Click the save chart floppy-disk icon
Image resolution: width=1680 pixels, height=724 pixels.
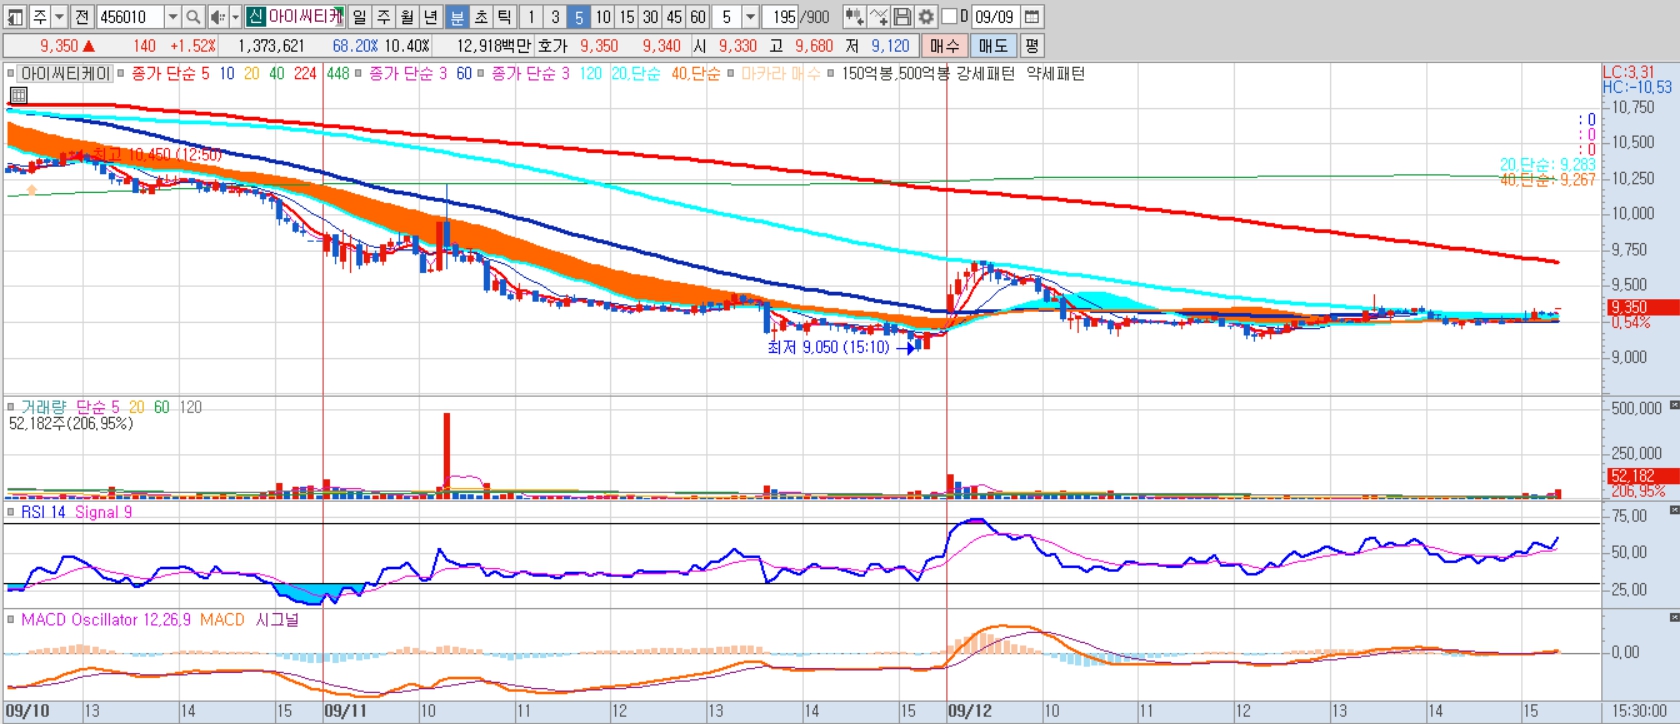pos(902,17)
